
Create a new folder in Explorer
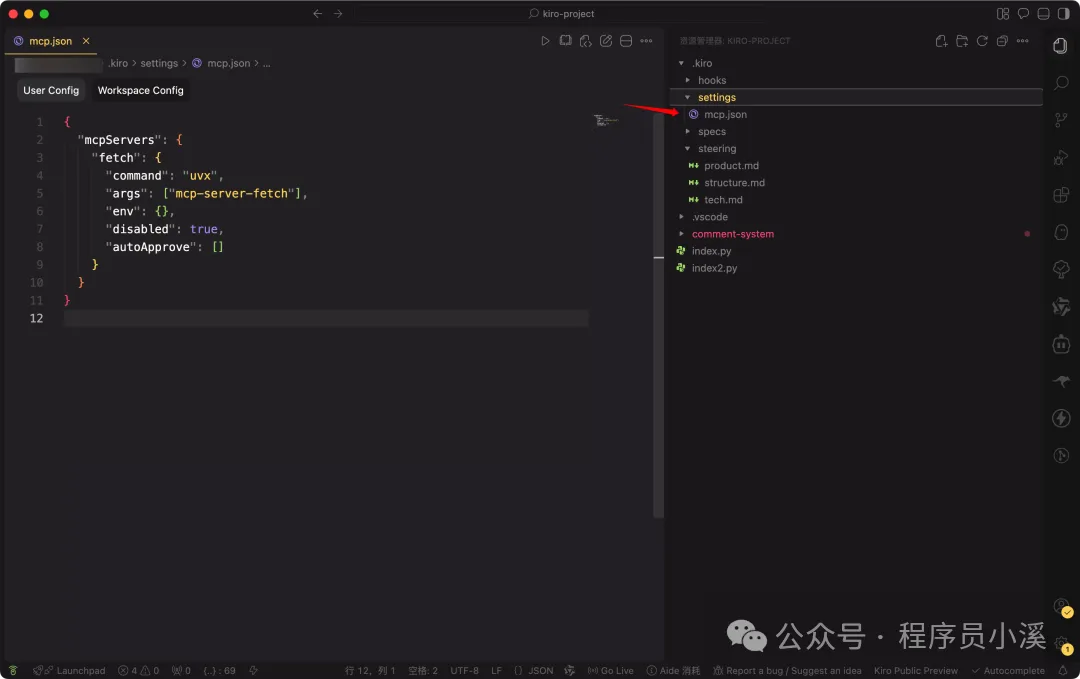coord(962,41)
